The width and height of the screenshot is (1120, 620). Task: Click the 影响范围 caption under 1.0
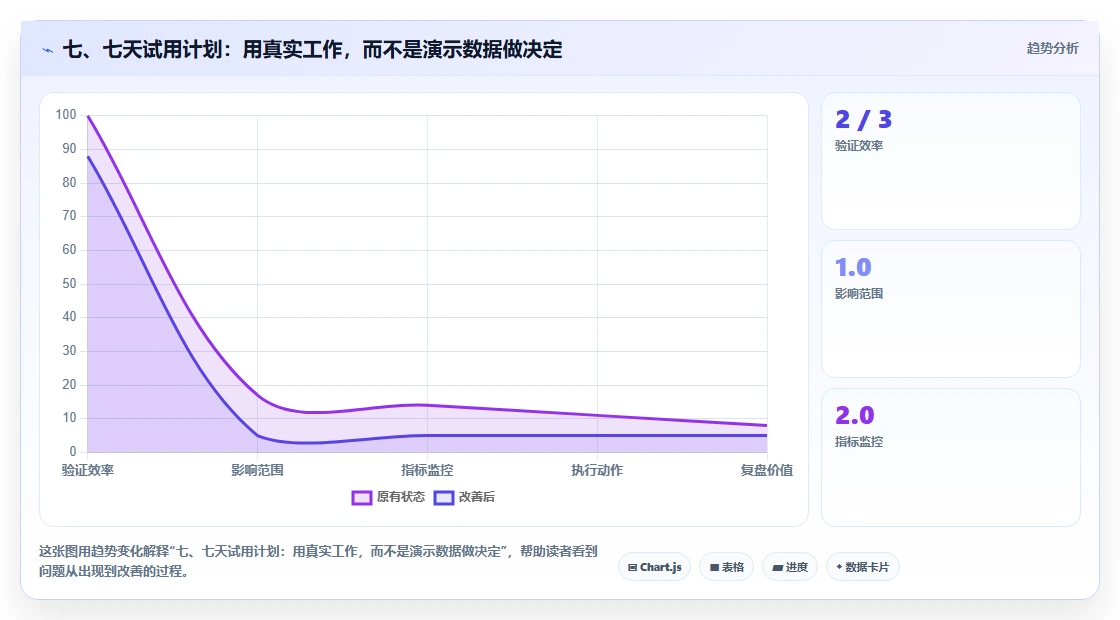pos(859,294)
